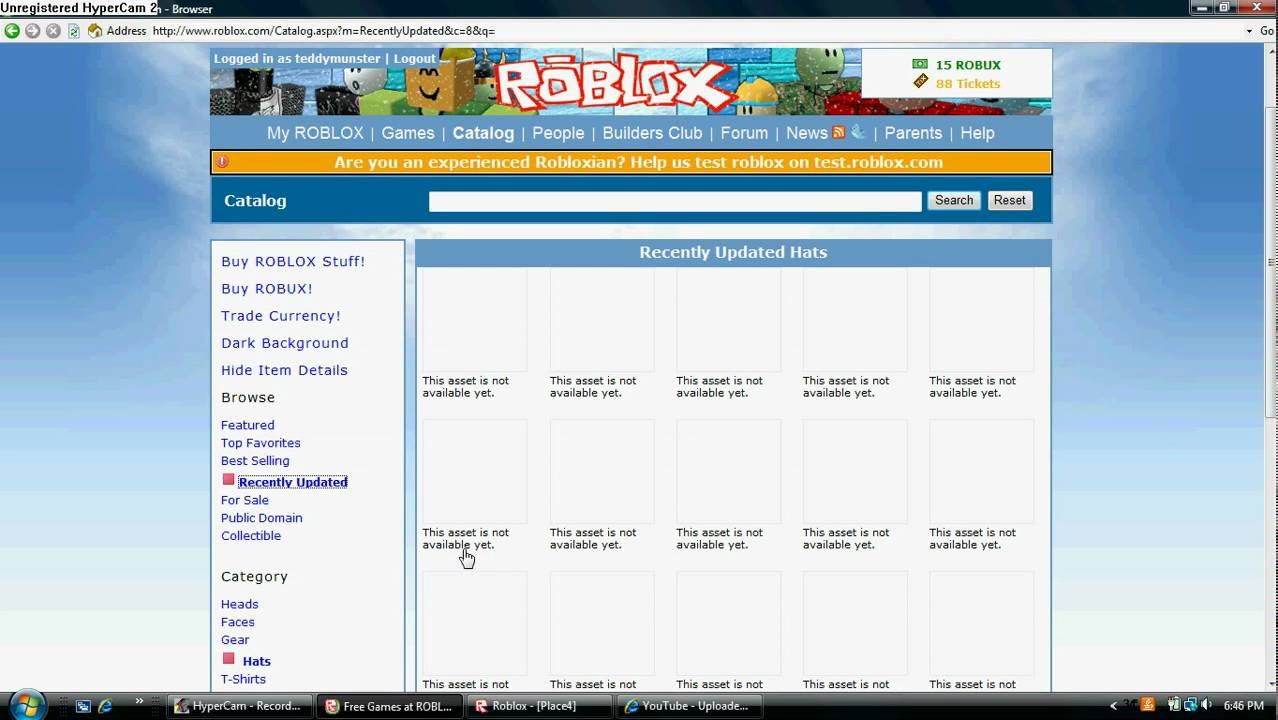Screen dimensions: 1278x720
Task: Open the Windows Start orb
Action: pyautogui.click(x=26, y=705)
